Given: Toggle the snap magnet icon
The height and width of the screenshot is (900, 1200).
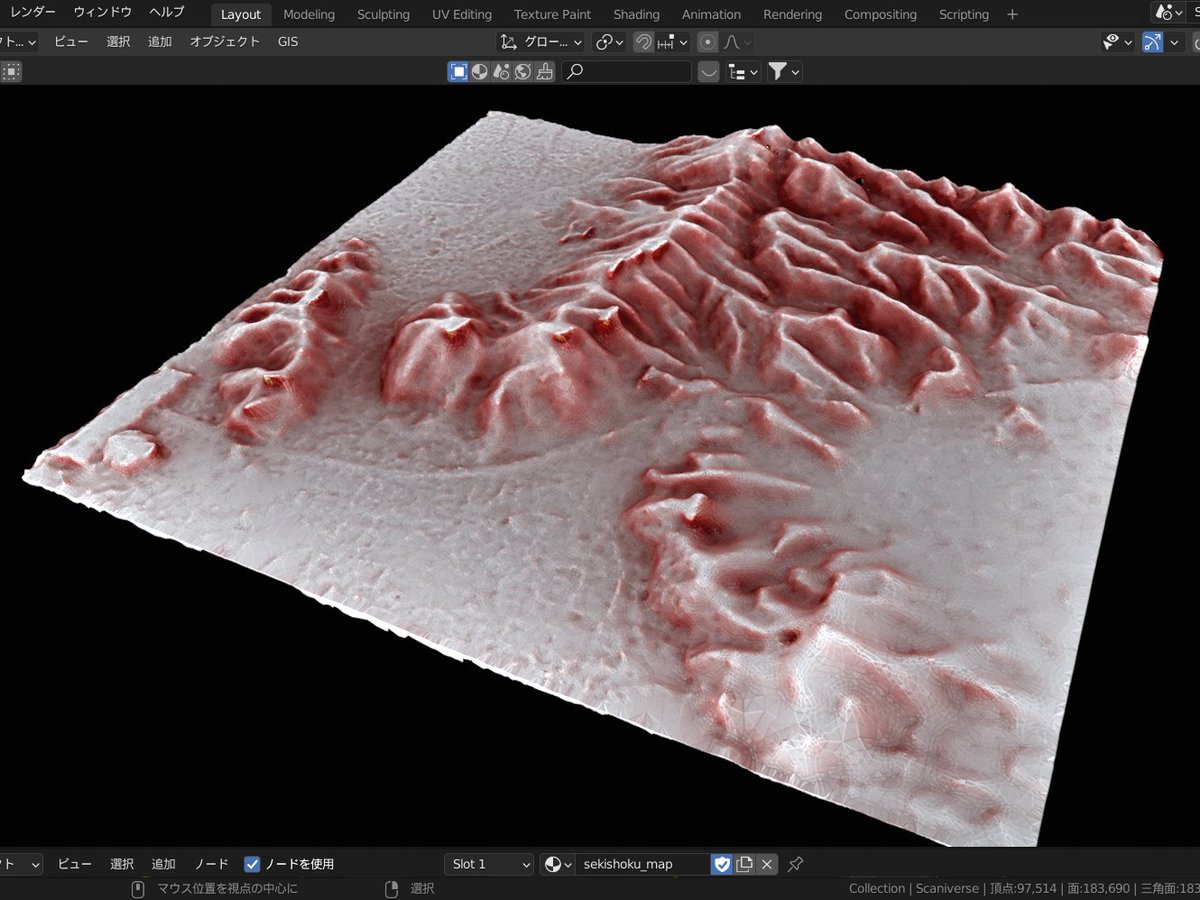Looking at the screenshot, I should tap(644, 42).
